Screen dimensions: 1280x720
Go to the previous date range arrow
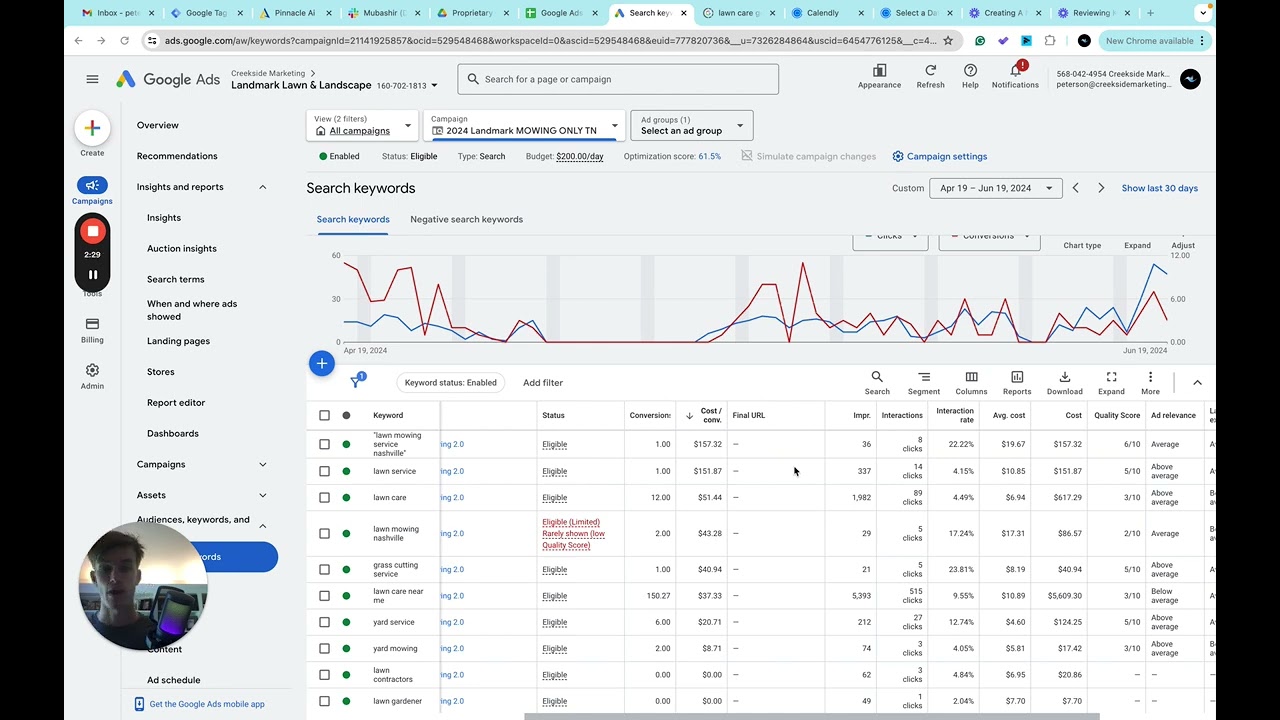pyautogui.click(x=1076, y=188)
